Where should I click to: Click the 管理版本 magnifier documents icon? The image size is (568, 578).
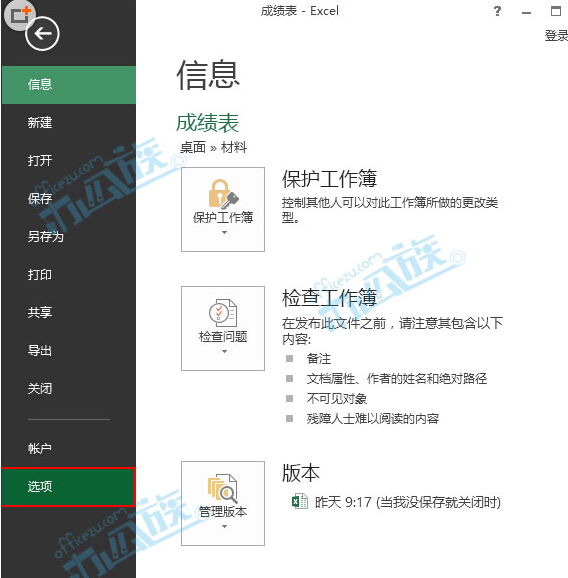click(x=223, y=488)
